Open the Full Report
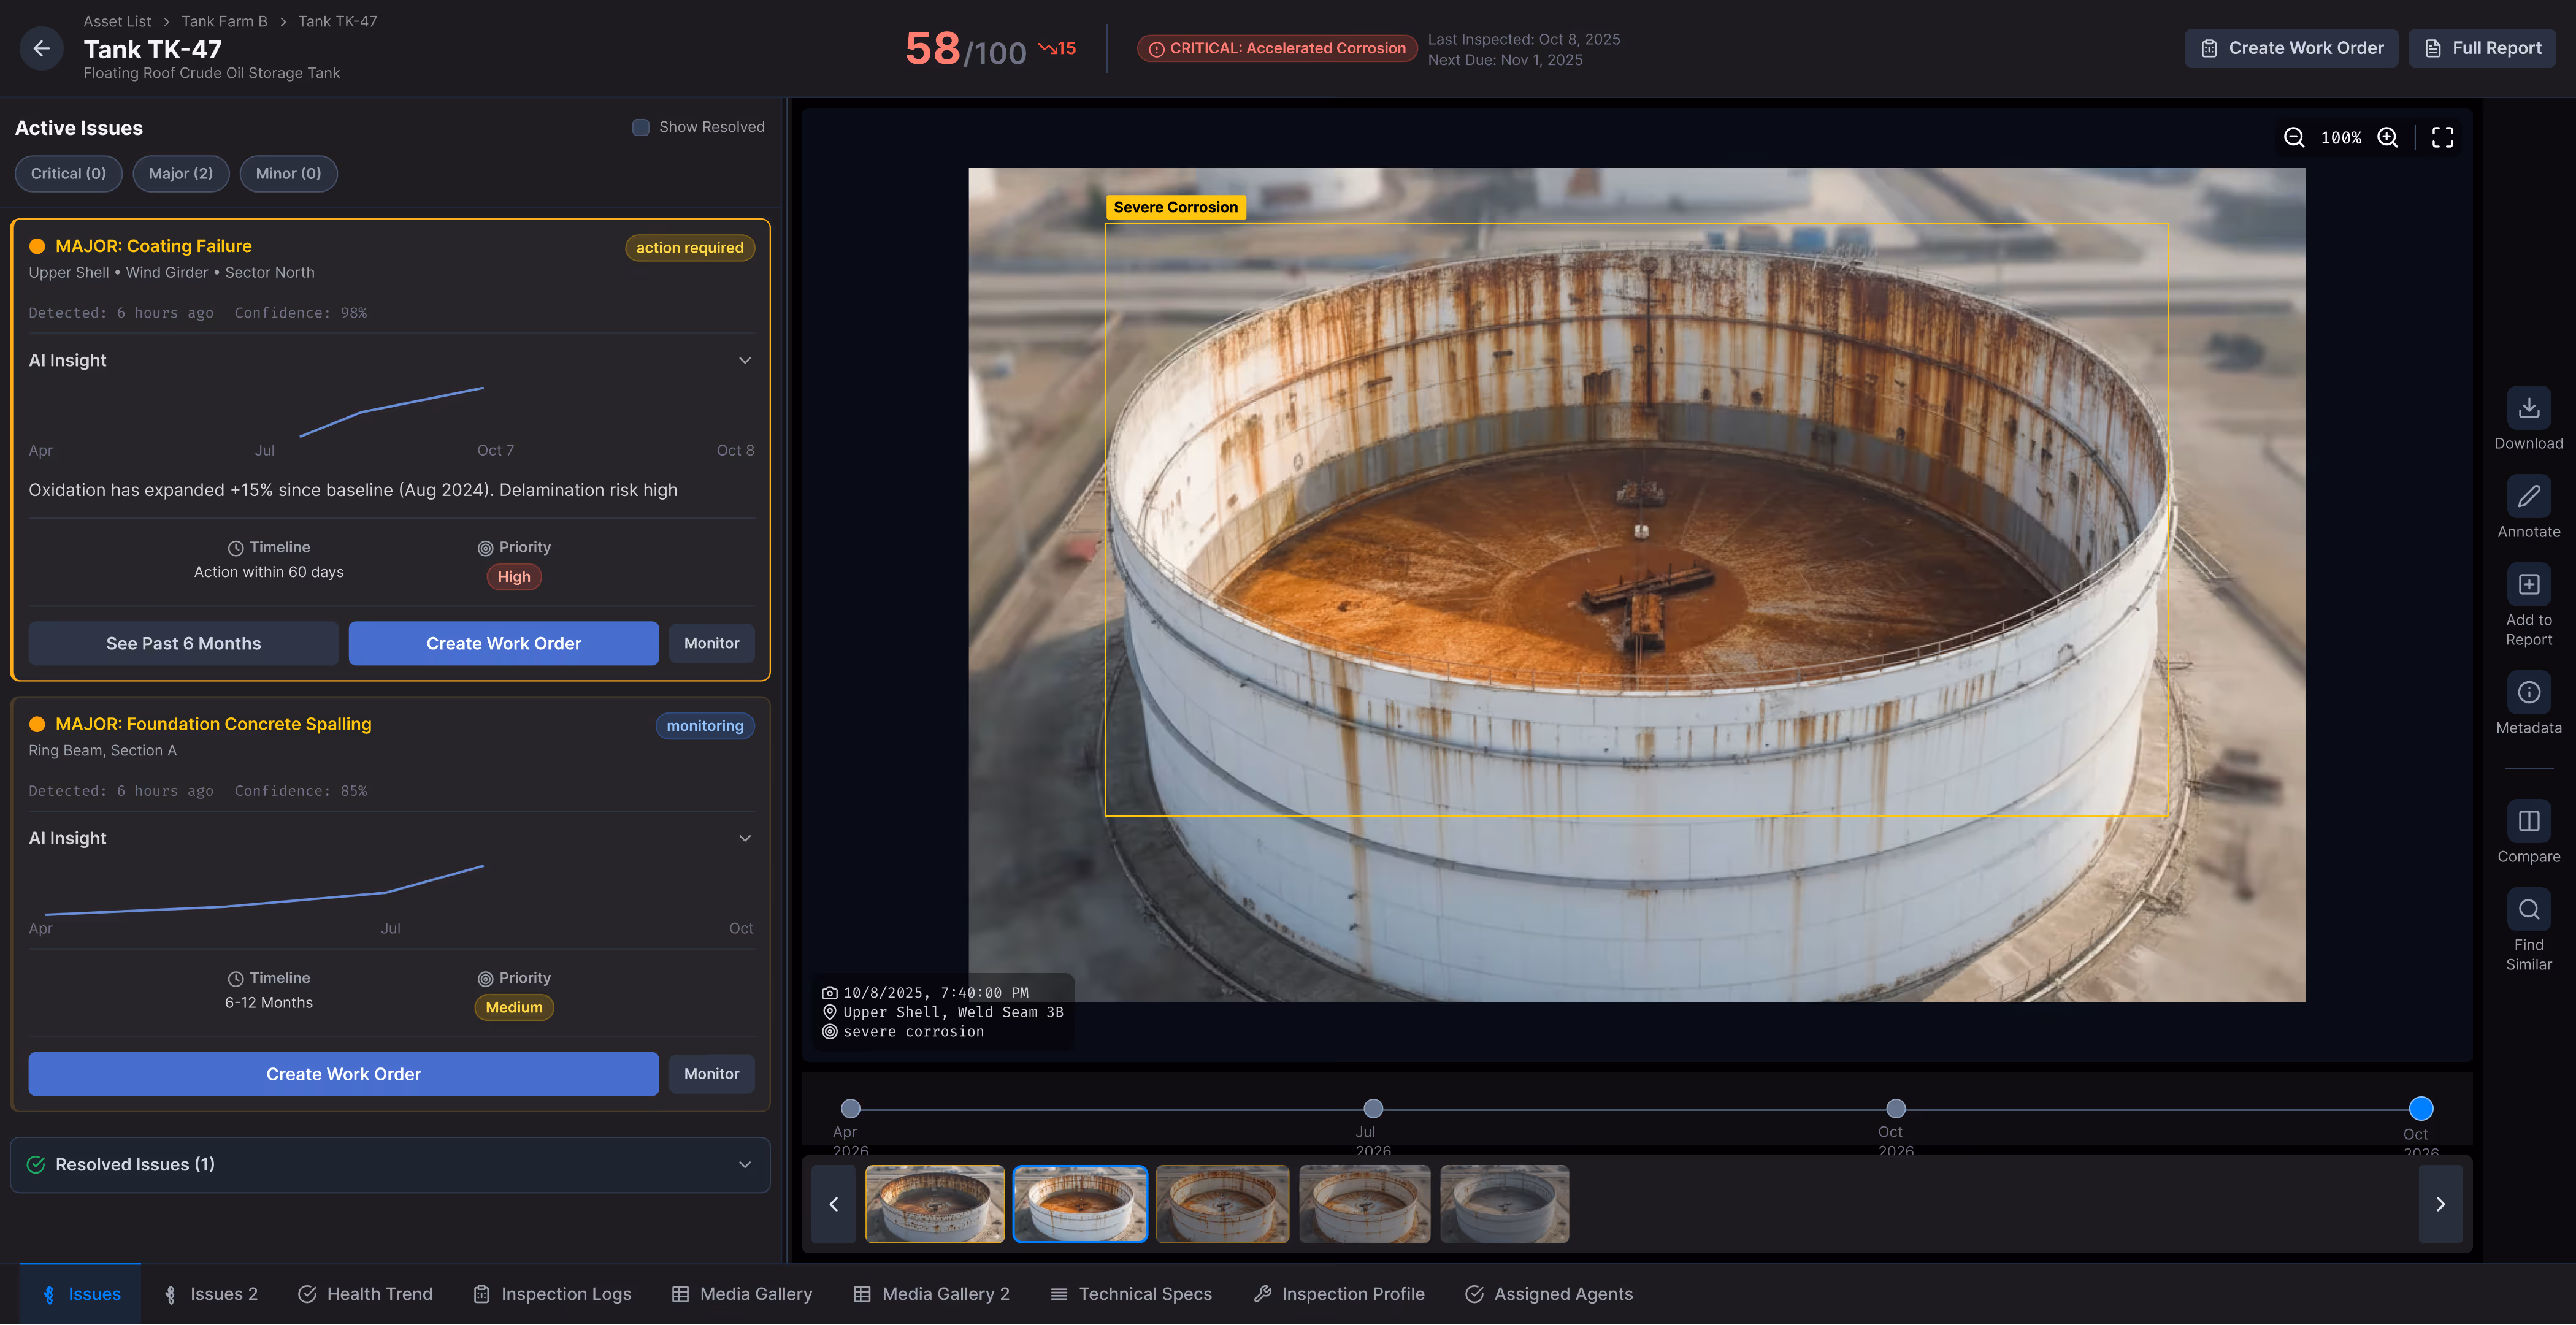 click(2482, 48)
